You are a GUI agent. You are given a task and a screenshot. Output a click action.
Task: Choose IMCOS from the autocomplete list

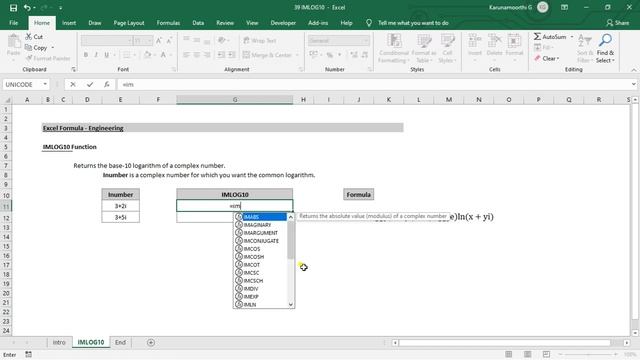[x=261, y=249]
